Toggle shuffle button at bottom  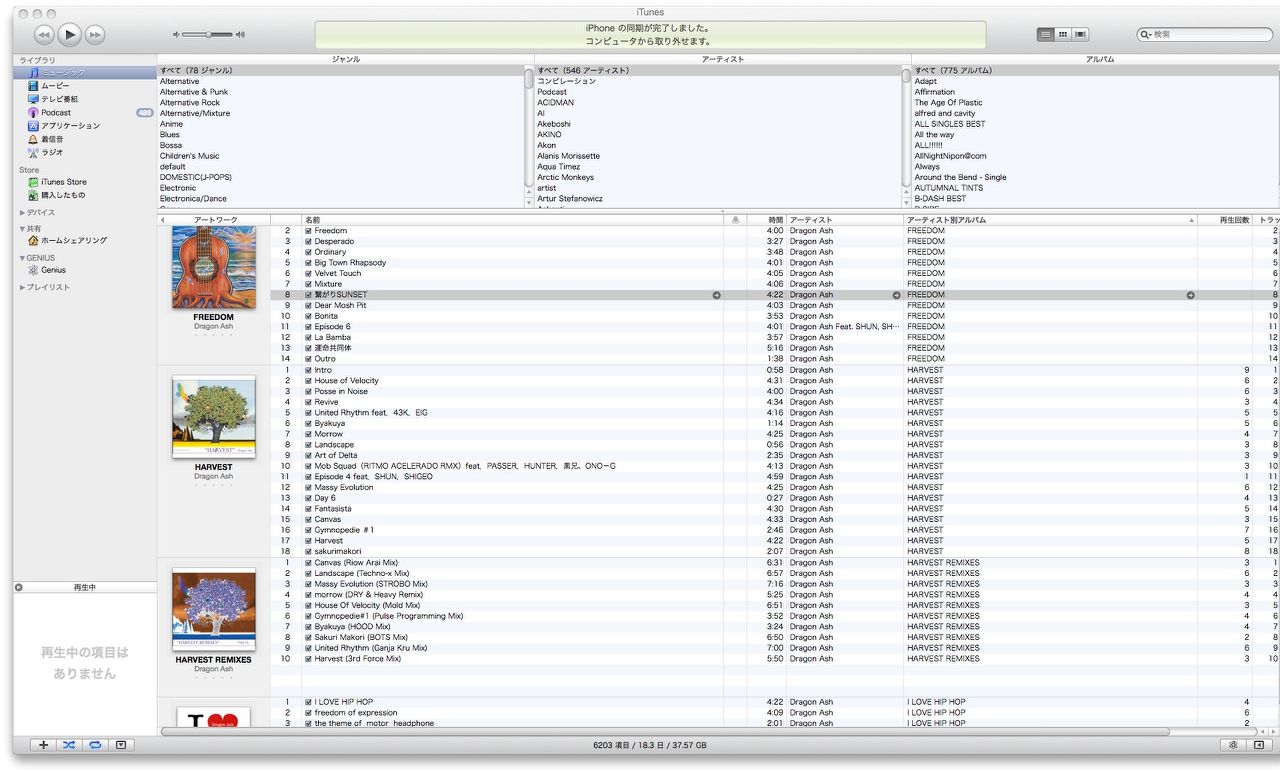[69, 745]
